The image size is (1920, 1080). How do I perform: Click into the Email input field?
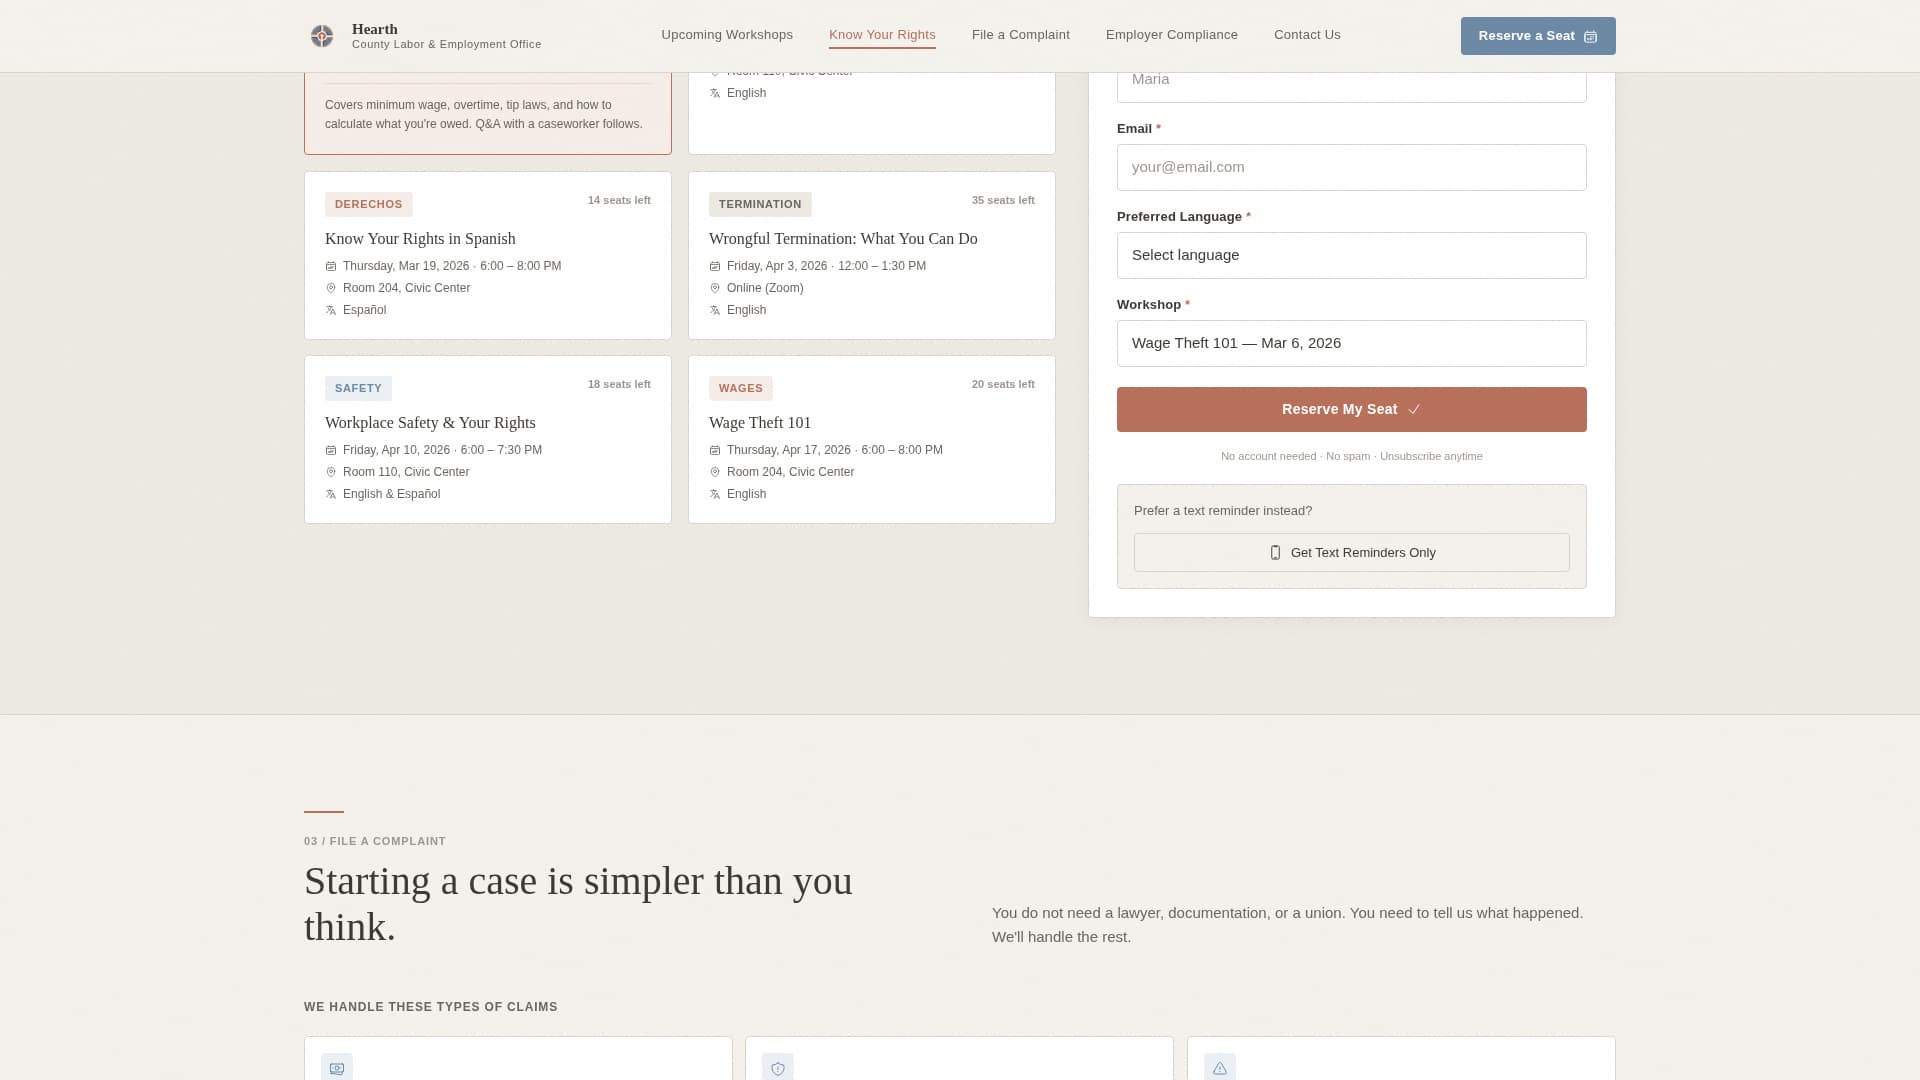point(1351,167)
